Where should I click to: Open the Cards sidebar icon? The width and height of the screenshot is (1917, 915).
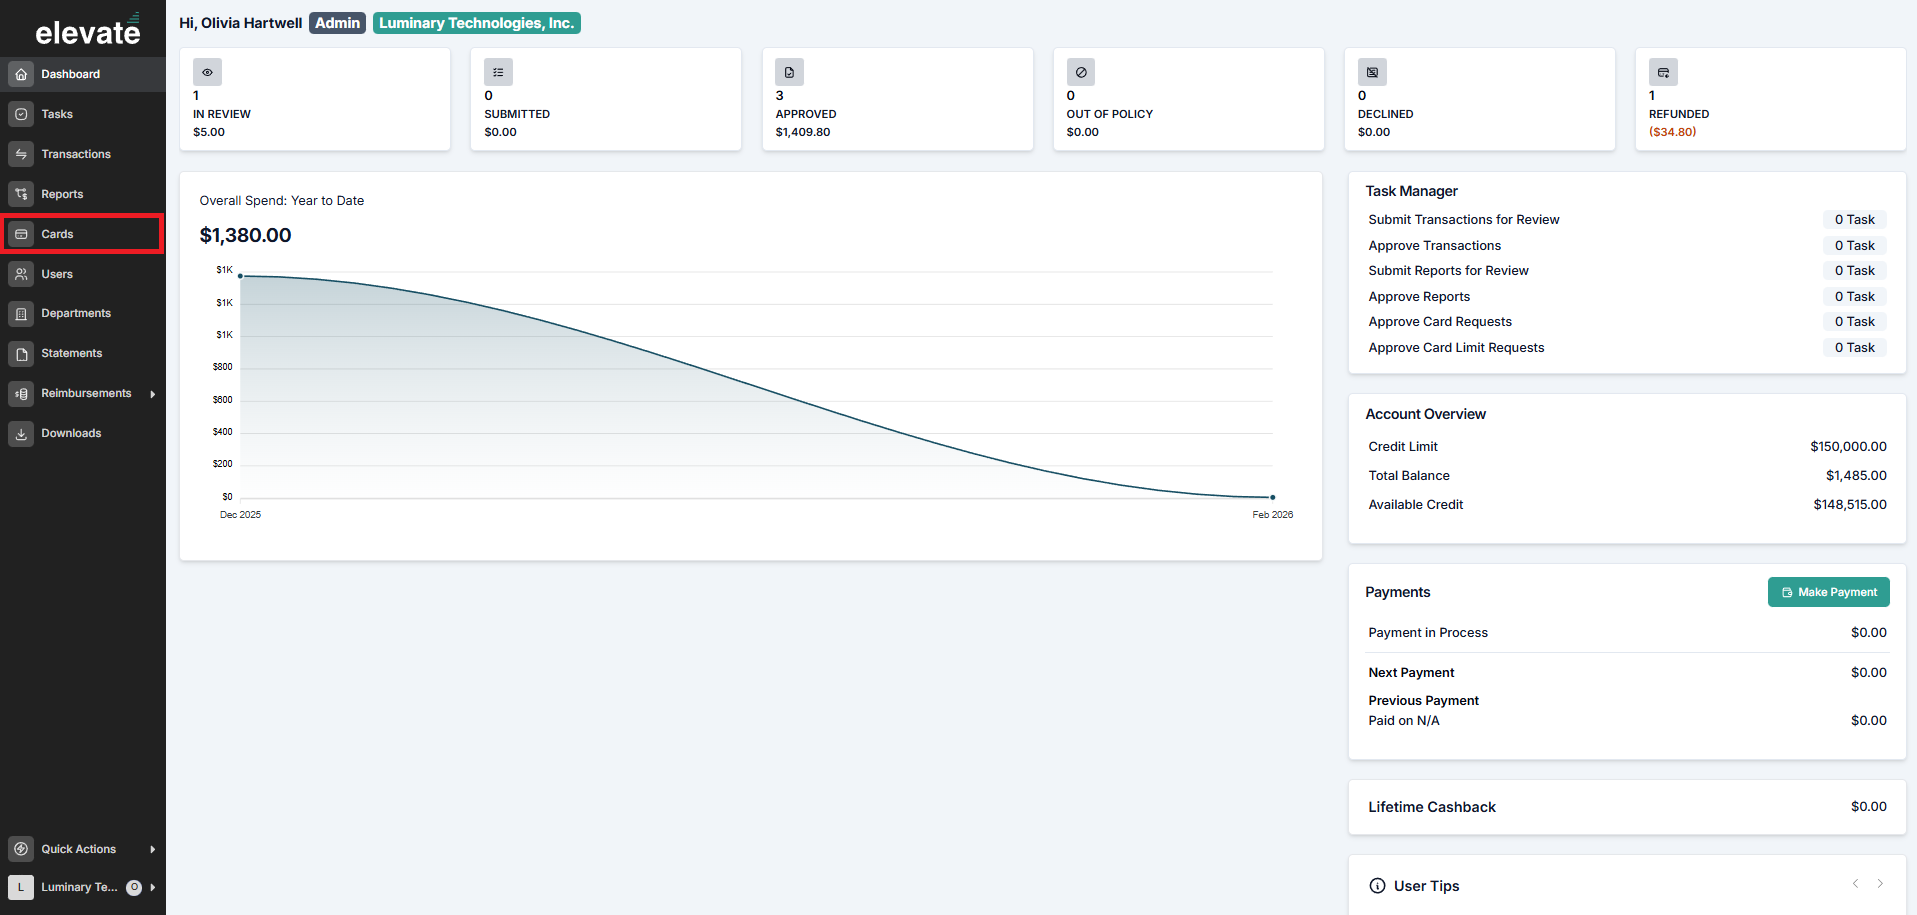click(x=21, y=234)
